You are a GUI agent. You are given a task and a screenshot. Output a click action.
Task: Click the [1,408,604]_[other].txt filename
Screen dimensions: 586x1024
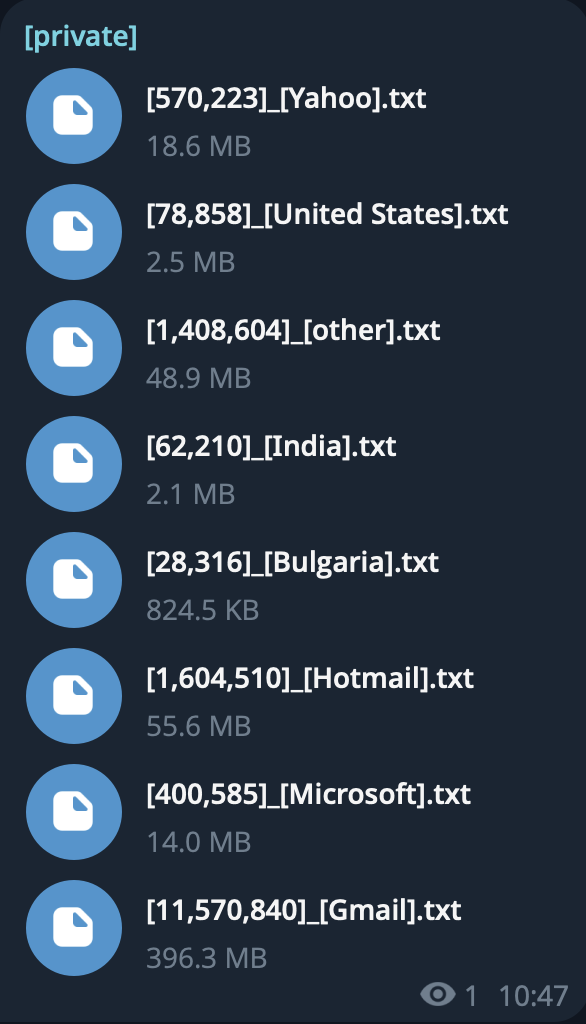[x=293, y=330]
